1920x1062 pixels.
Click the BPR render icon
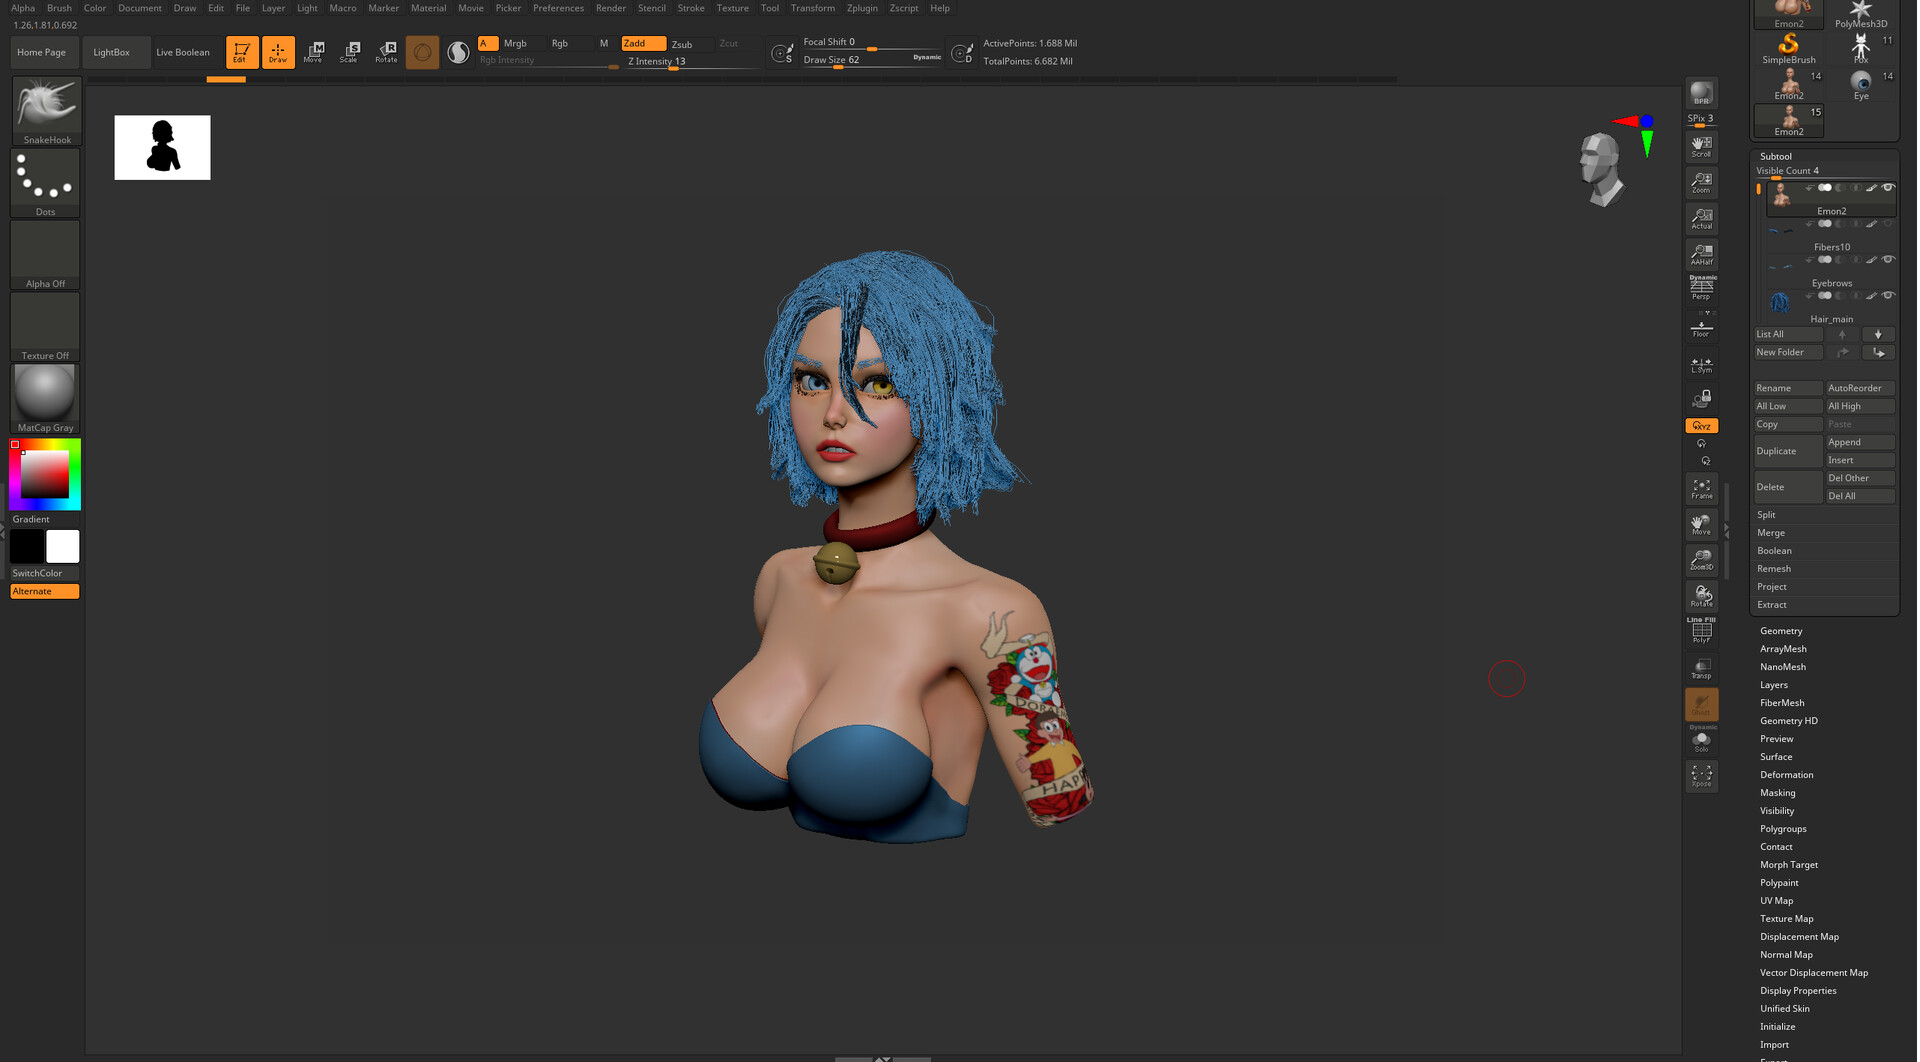coord(1701,94)
